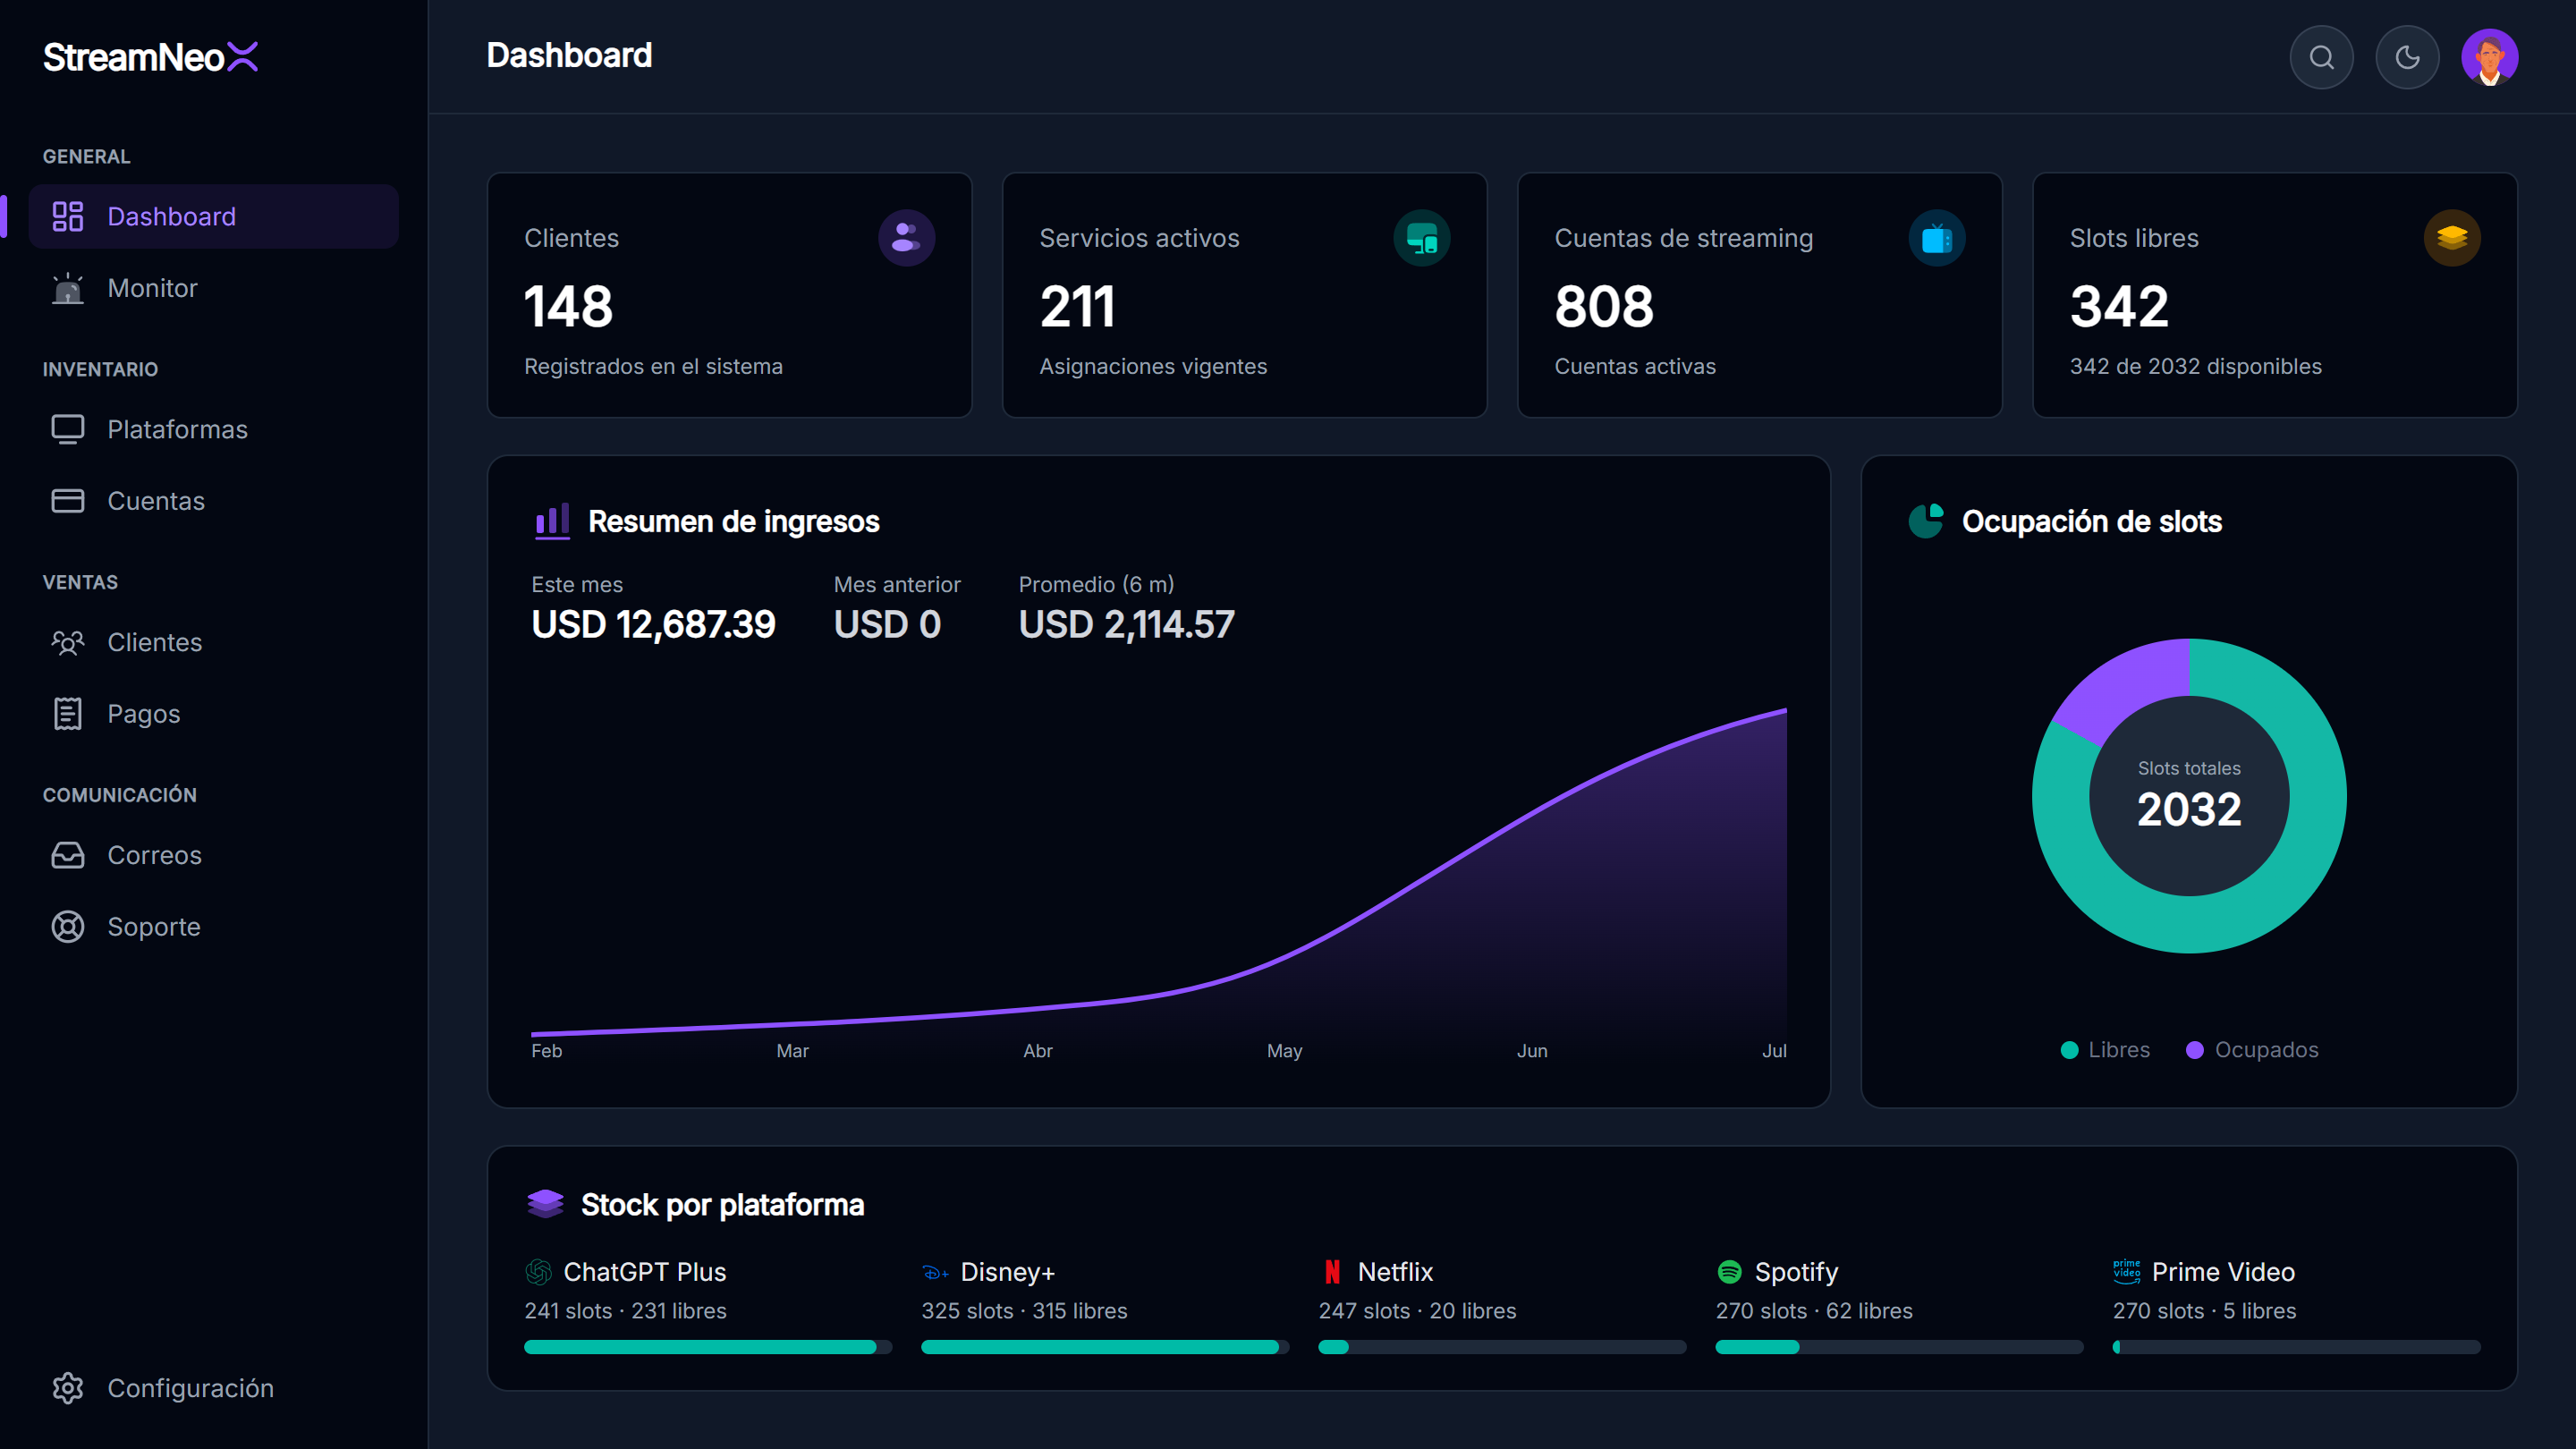Click the Prime Video stock progress bar
The height and width of the screenshot is (1449, 2576).
(2296, 1347)
